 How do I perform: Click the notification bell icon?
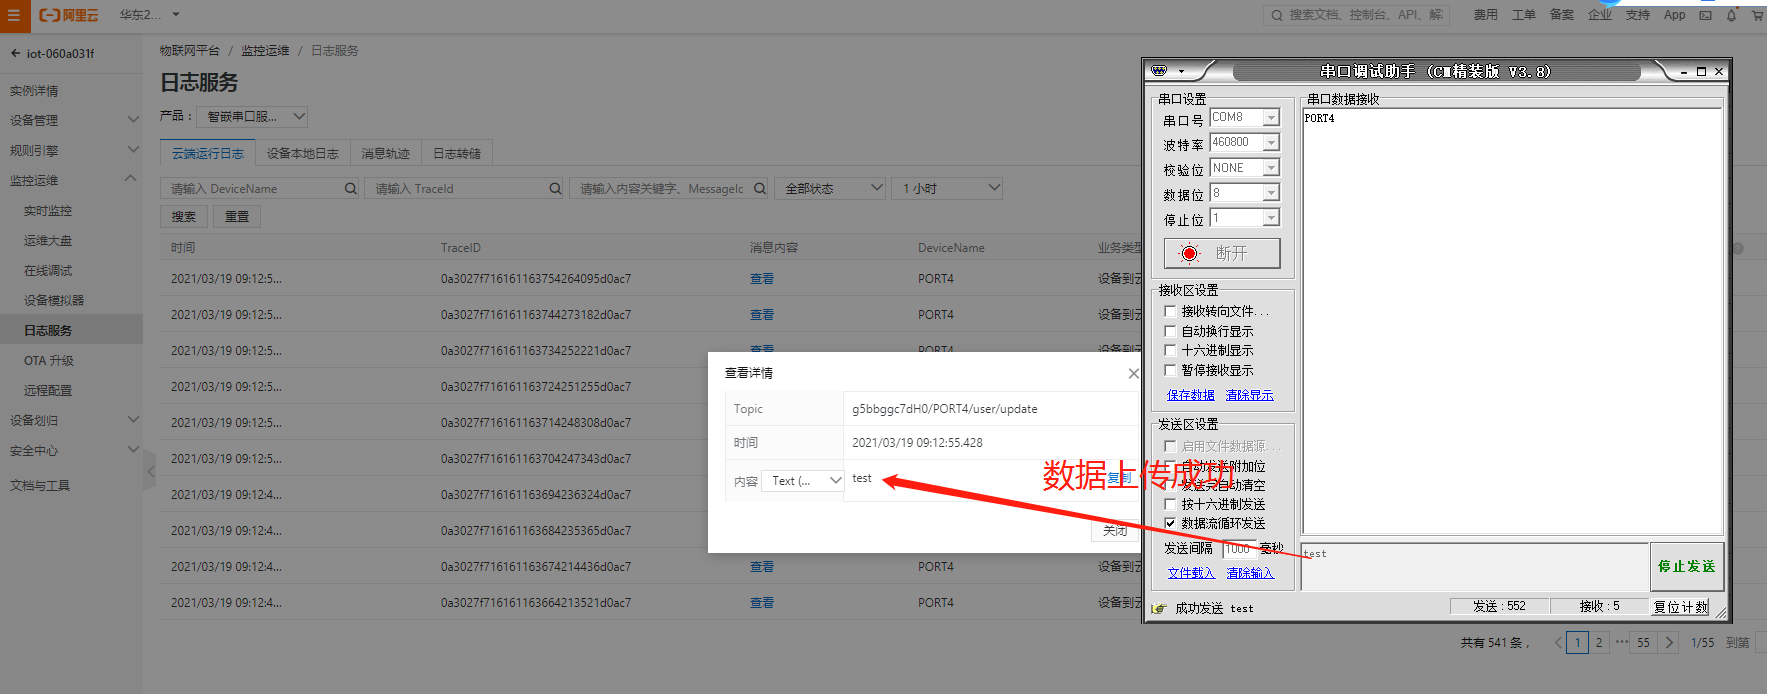click(x=1731, y=15)
